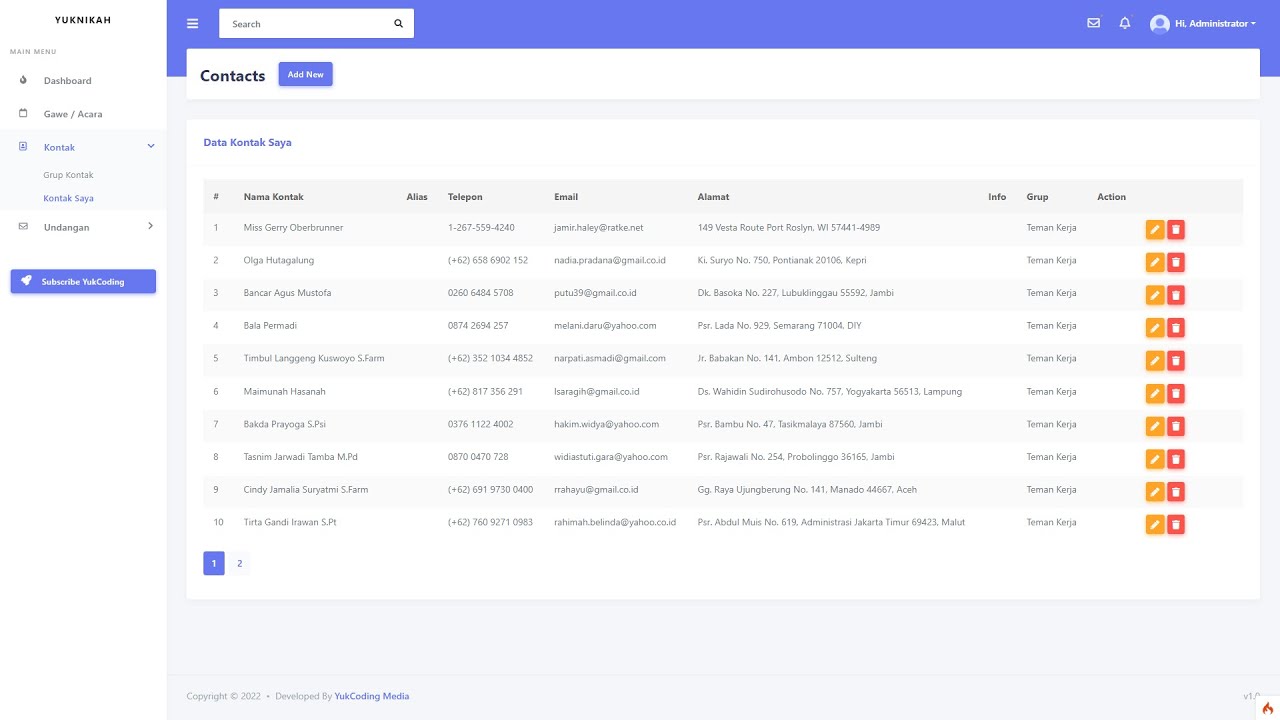Screen dimensions: 1280x720
Task: Click the fire icon at bottom-right corner
Action: [1268, 708]
